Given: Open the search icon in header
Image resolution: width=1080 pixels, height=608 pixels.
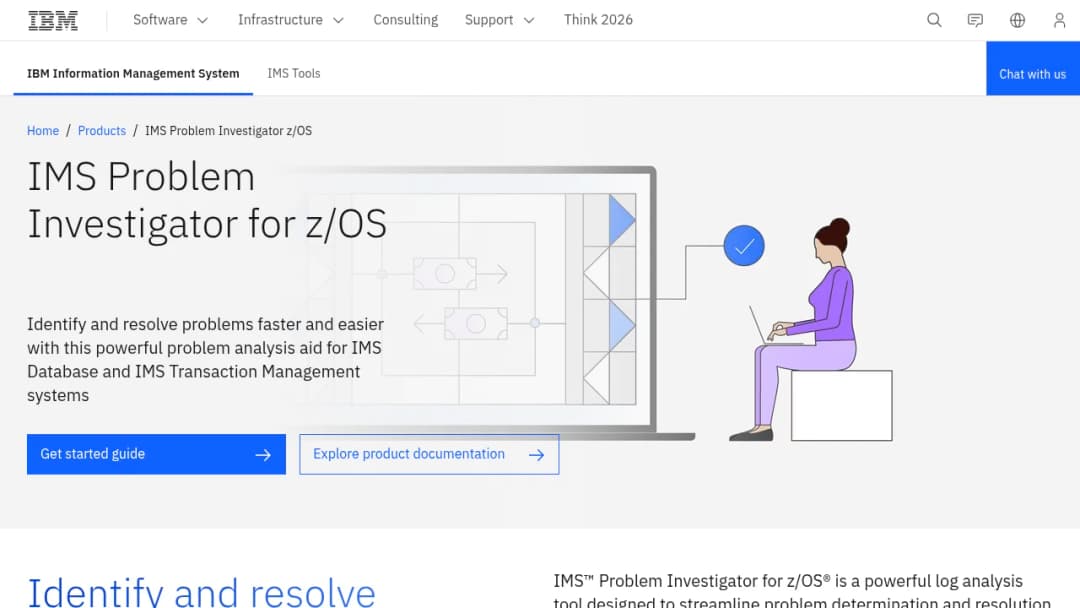Looking at the screenshot, I should pos(934,20).
